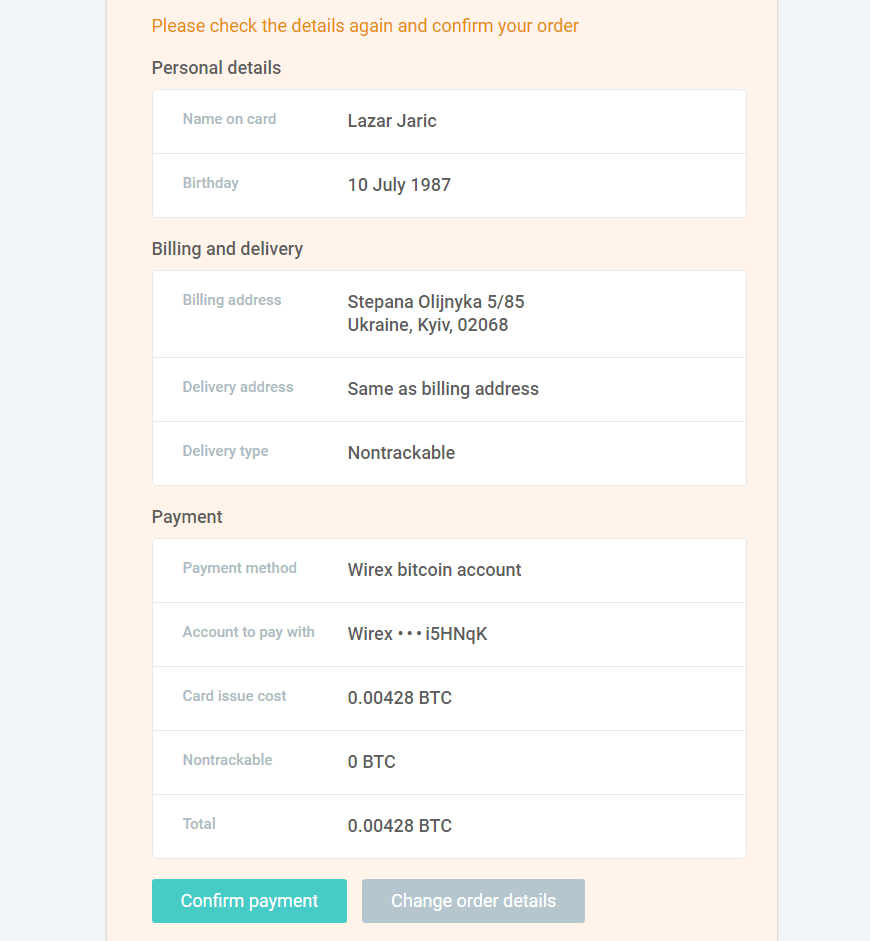Click the Delivery address label
This screenshot has width=870, height=941.
tap(238, 387)
